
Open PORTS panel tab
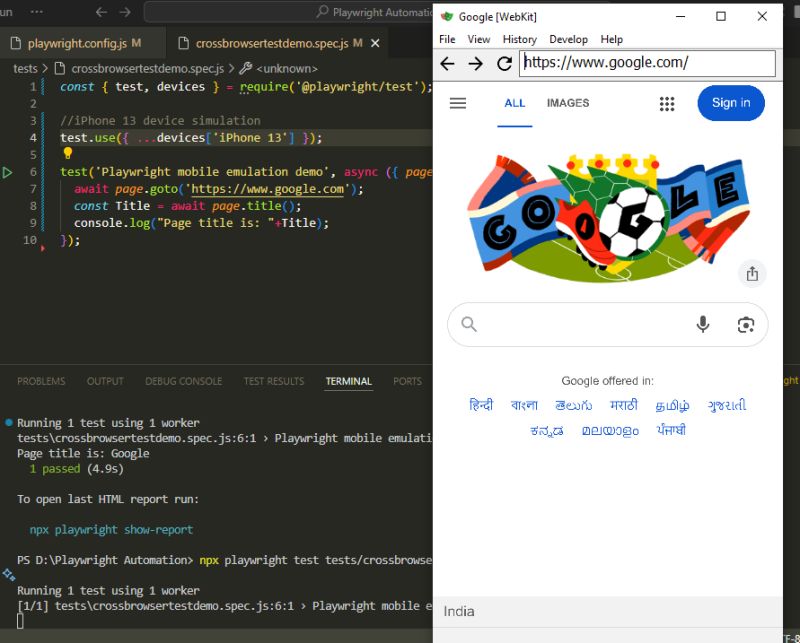tap(407, 381)
